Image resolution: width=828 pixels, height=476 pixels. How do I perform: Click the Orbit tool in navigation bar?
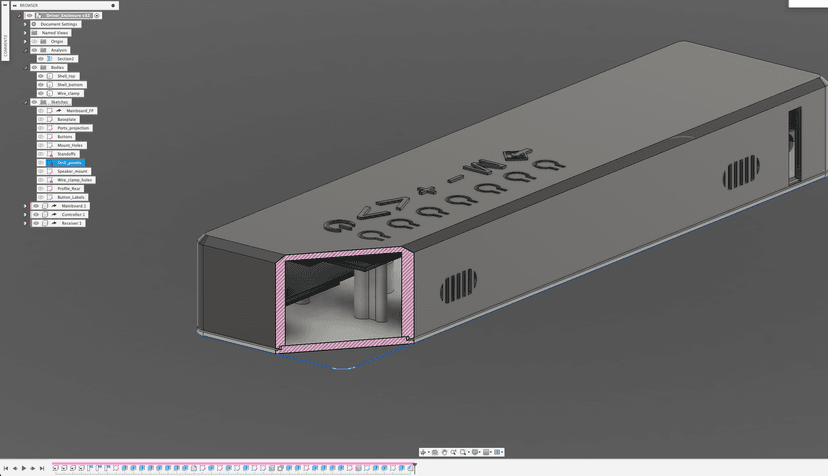(x=424, y=453)
